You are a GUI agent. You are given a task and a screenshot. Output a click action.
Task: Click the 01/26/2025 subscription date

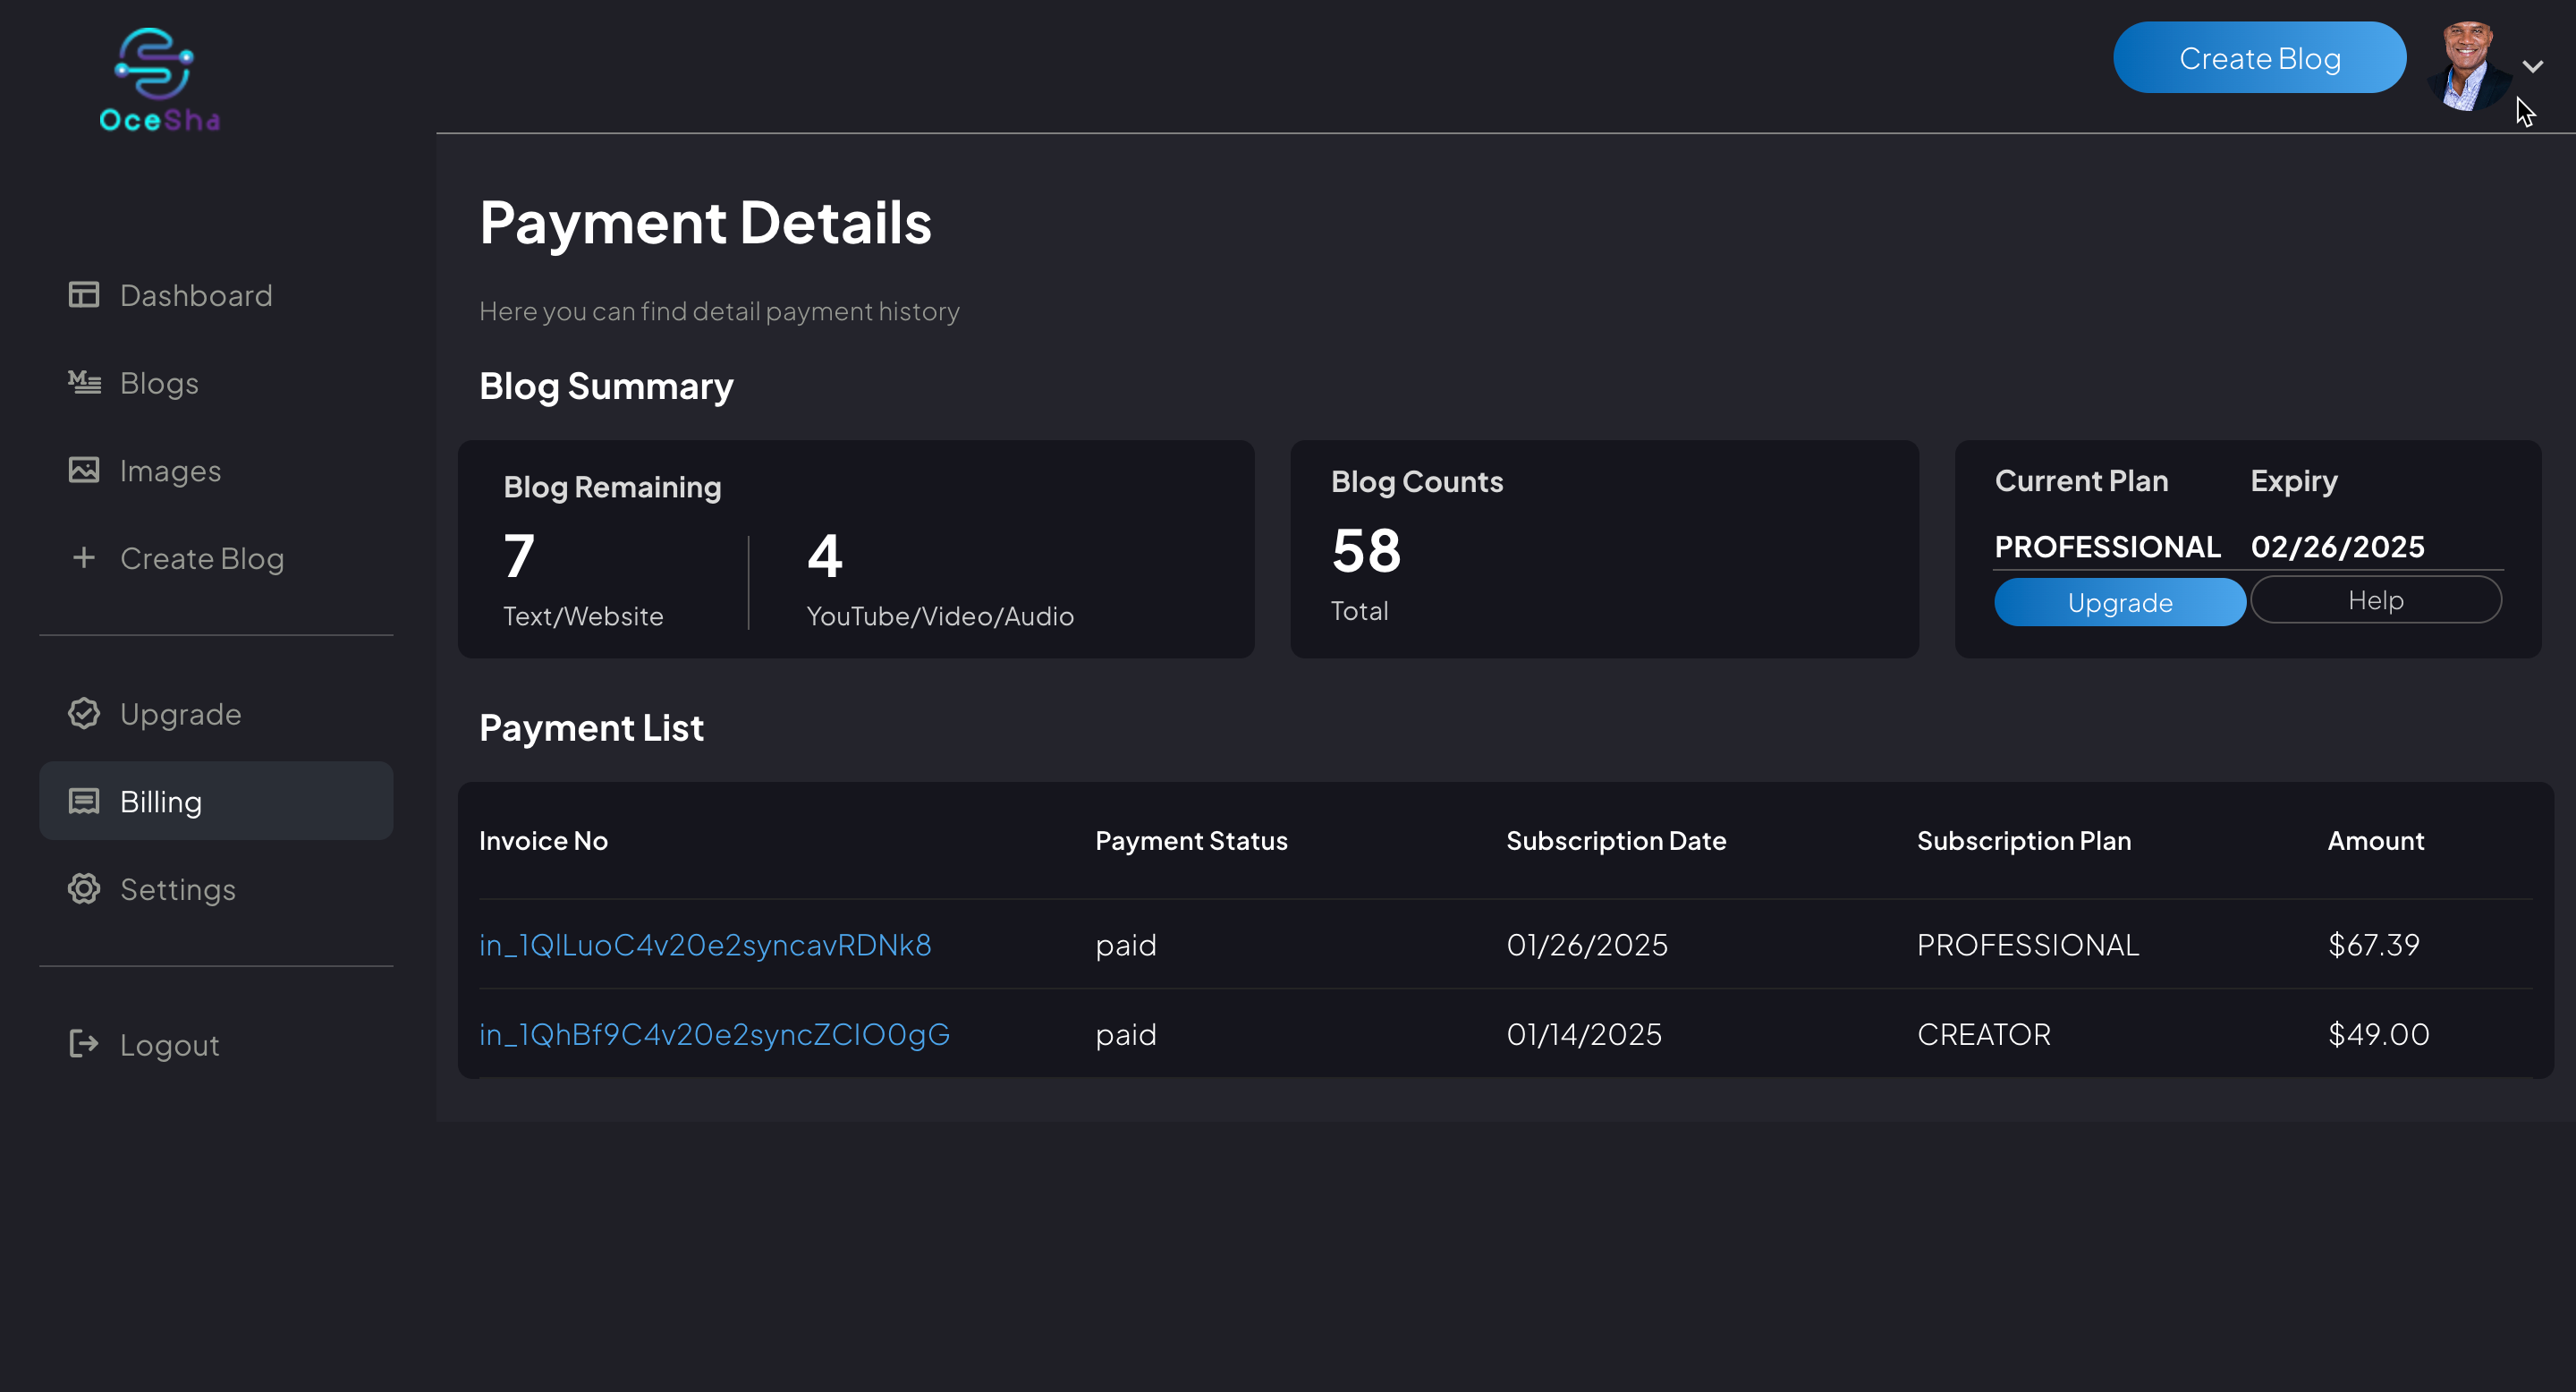coord(1587,944)
